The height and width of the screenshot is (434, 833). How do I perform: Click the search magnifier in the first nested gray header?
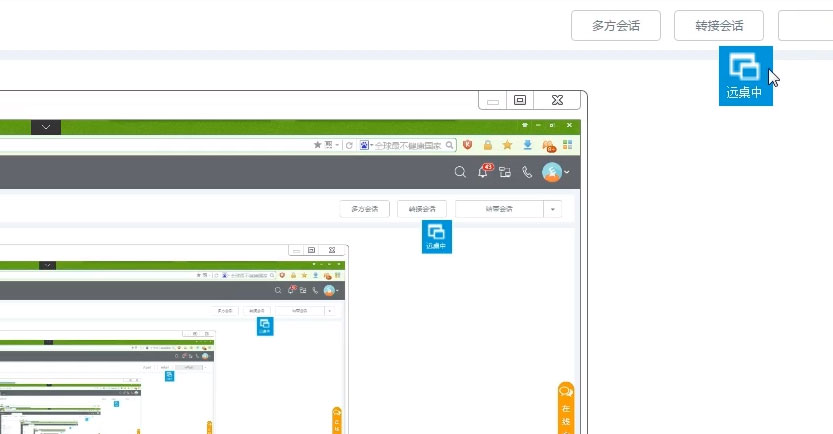coord(460,172)
